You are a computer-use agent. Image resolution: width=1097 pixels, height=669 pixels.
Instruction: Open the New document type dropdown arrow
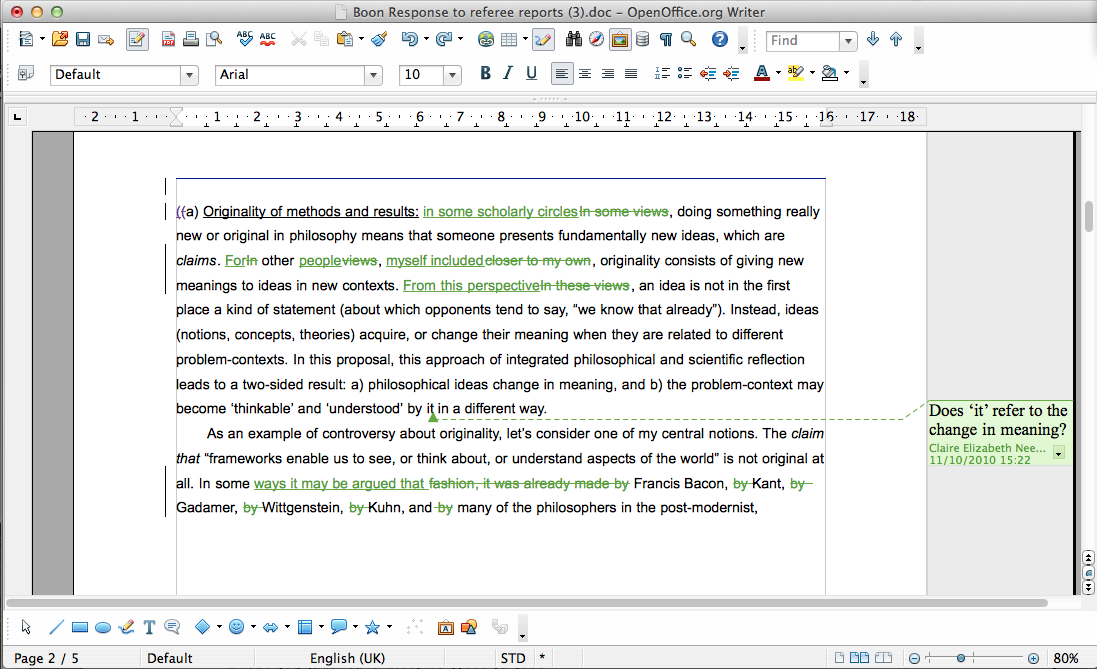[42, 39]
